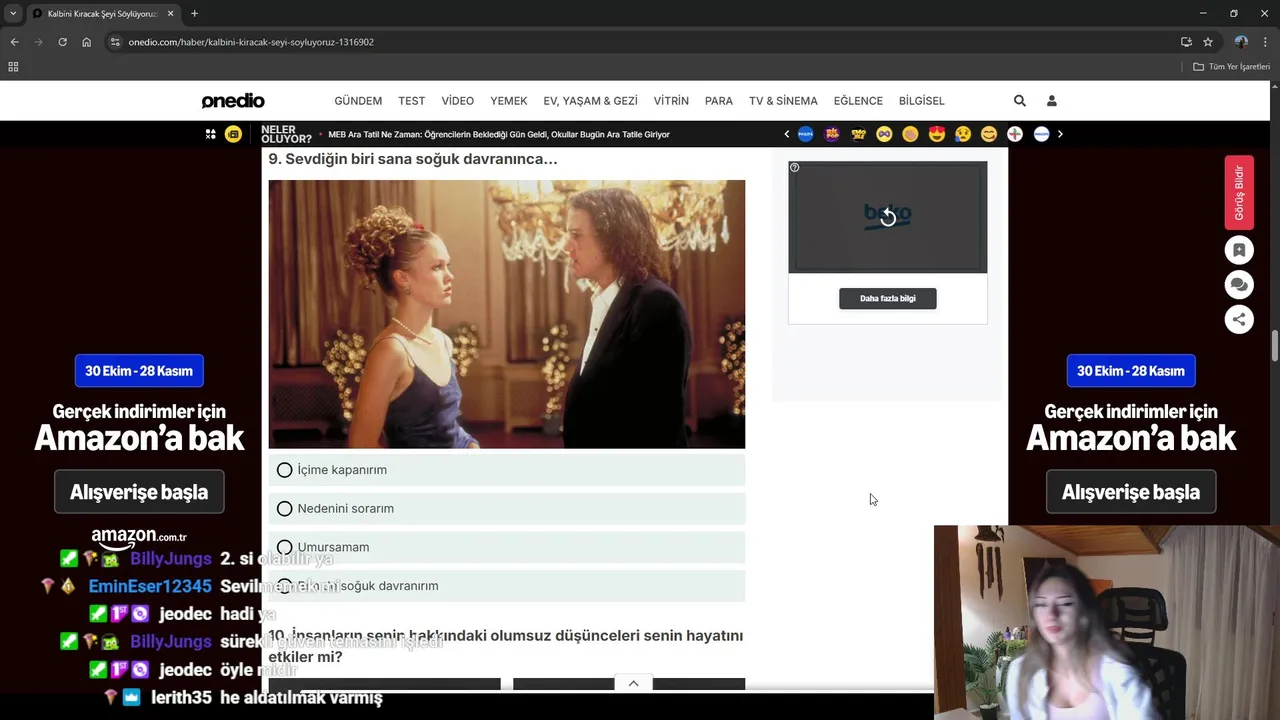Open the EĞLENCE section
The height and width of the screenshot is (720, 1280).
tap(858, 101)
